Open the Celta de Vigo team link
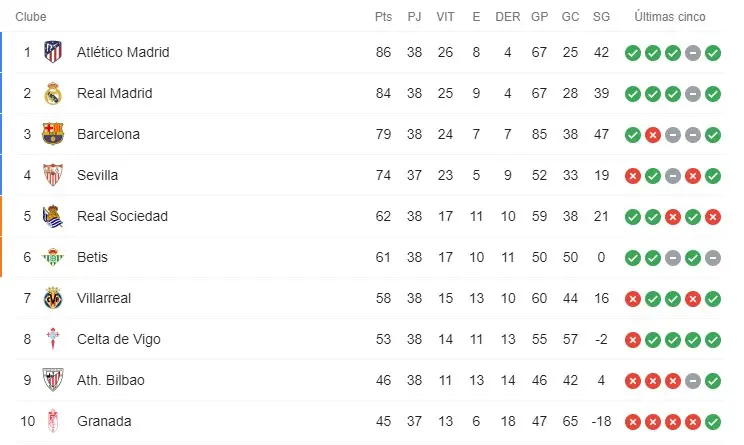 (118, 339)
